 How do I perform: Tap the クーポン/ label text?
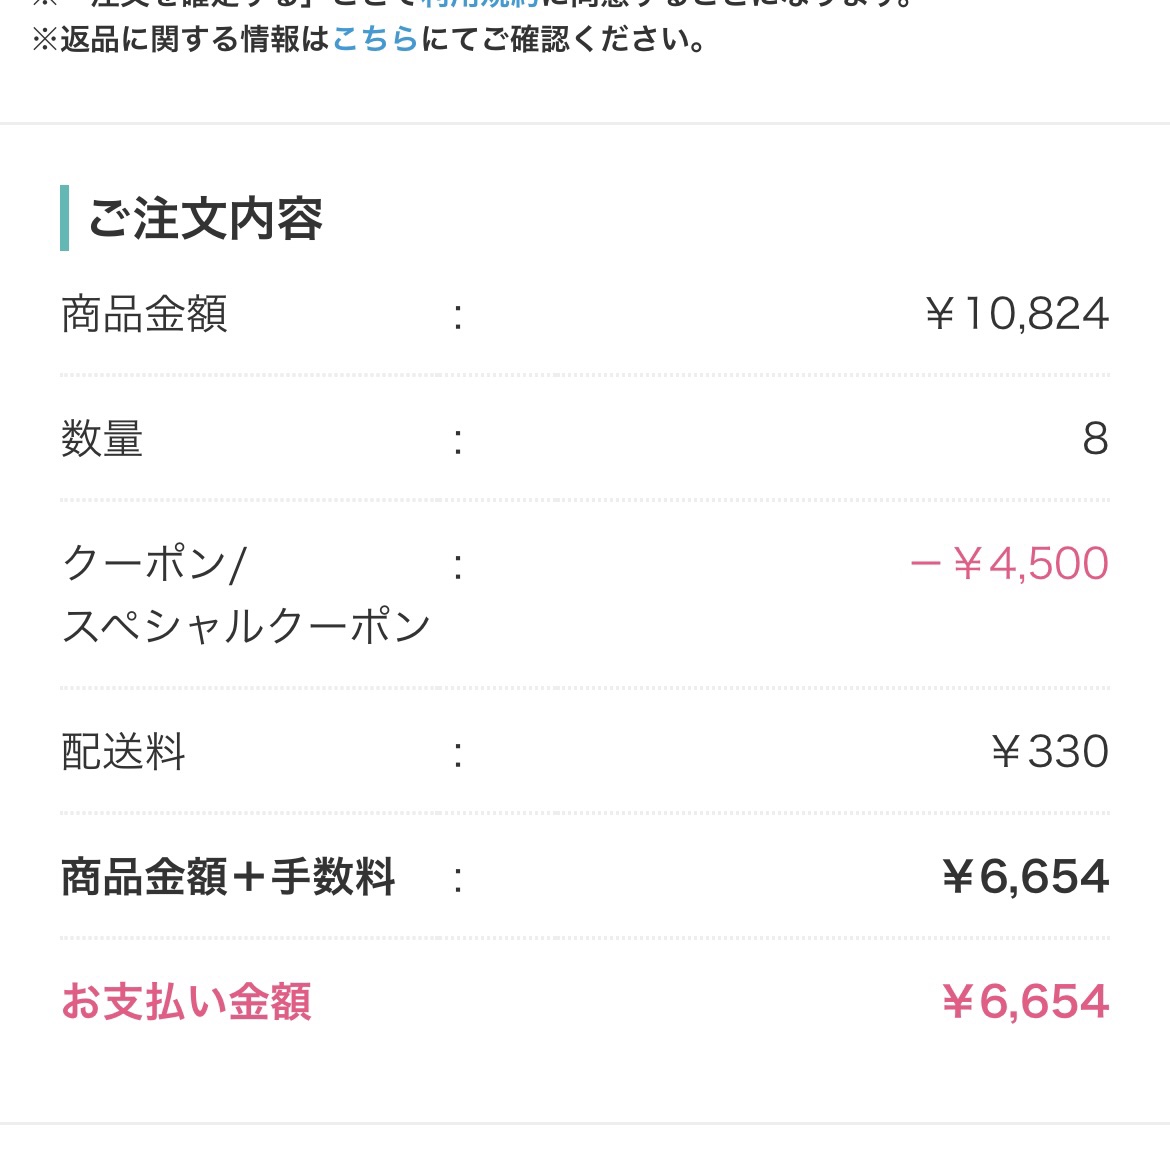[154, 564]
